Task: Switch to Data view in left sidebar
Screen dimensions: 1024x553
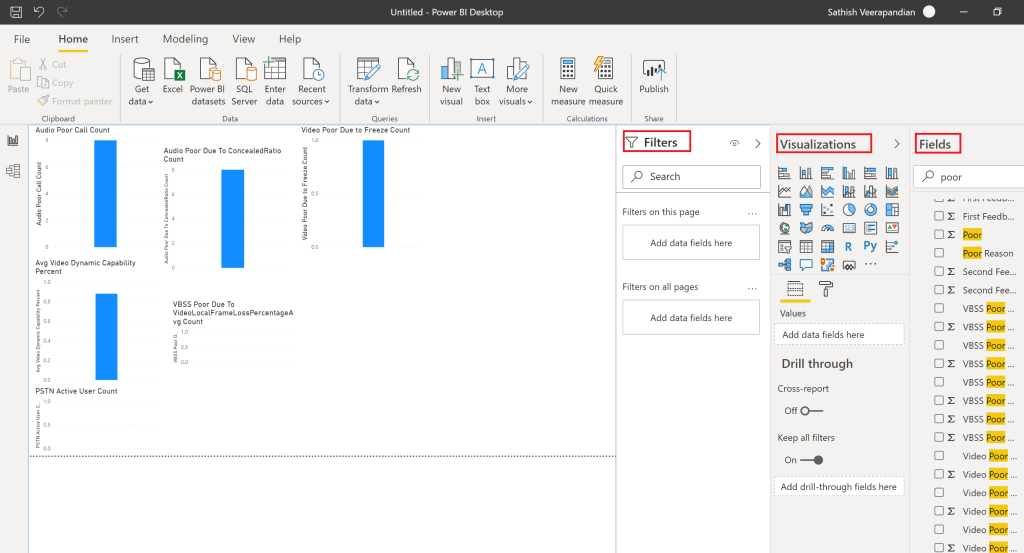Action: (x=13, y=171)
